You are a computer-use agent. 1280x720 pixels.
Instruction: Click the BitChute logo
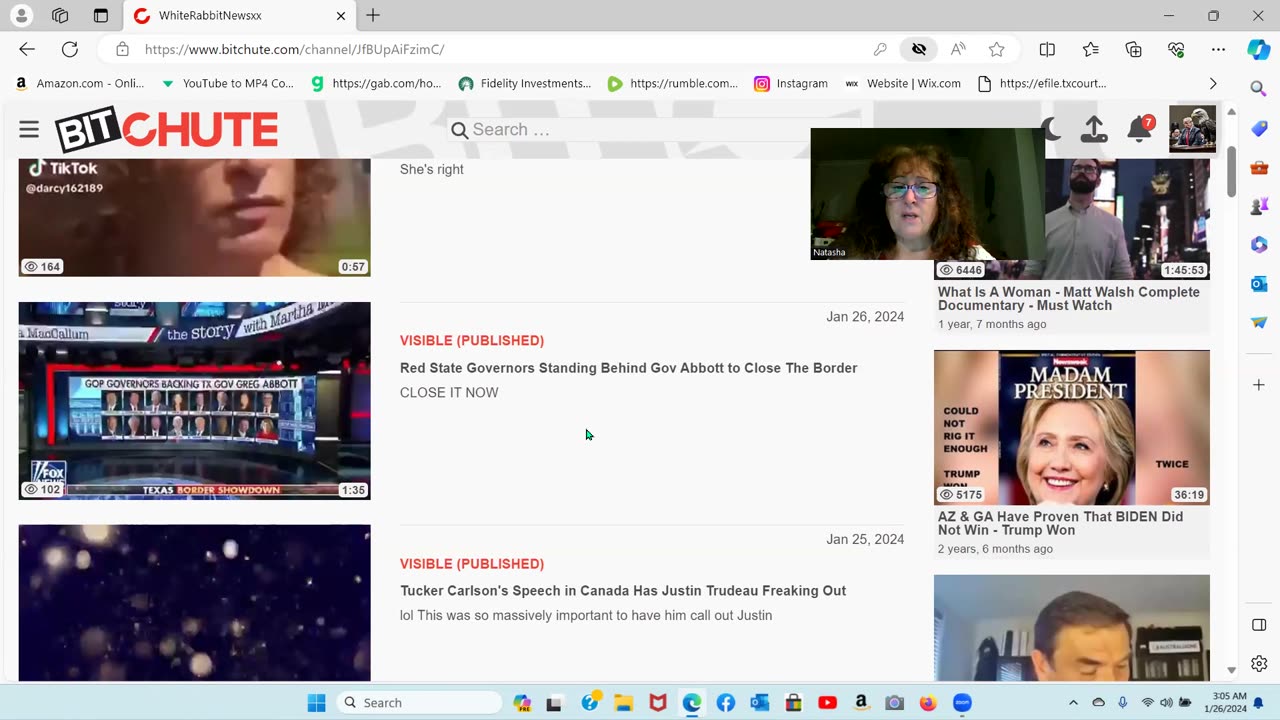pyautogui.click(x=166, y=129)
